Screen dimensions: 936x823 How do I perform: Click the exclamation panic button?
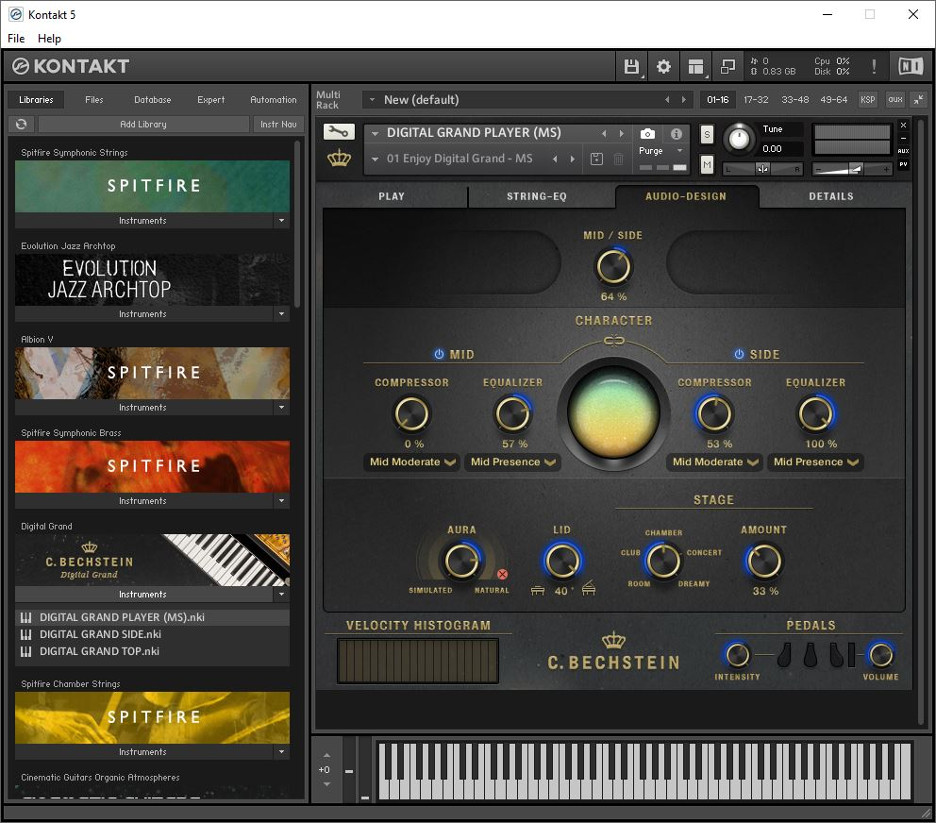coord(874,66)
